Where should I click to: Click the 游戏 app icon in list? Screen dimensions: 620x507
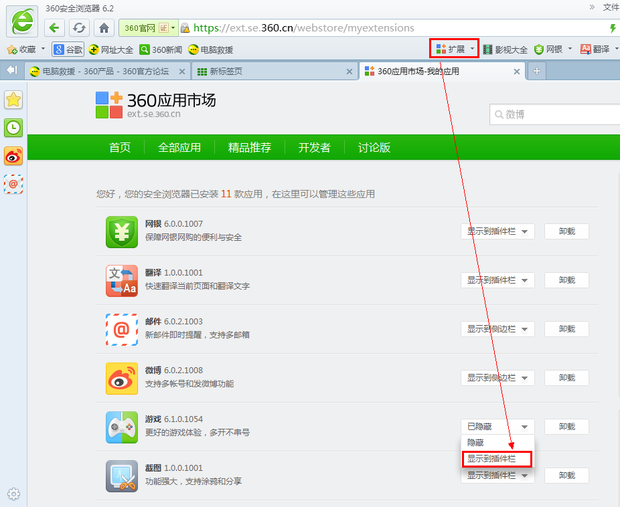pos(122,428)
